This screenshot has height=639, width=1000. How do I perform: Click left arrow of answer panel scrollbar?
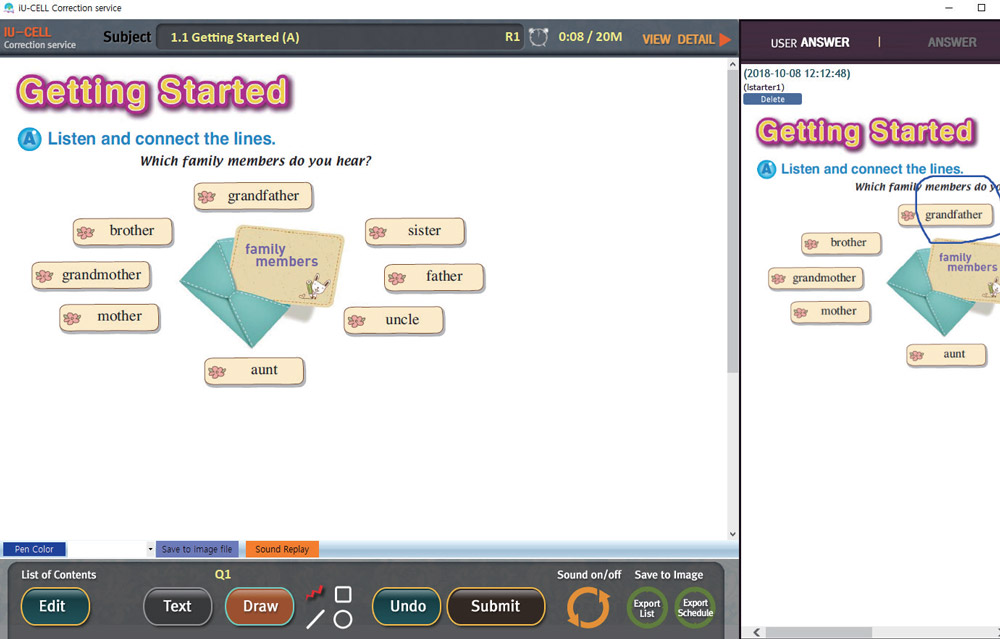(x=756, y=632)
